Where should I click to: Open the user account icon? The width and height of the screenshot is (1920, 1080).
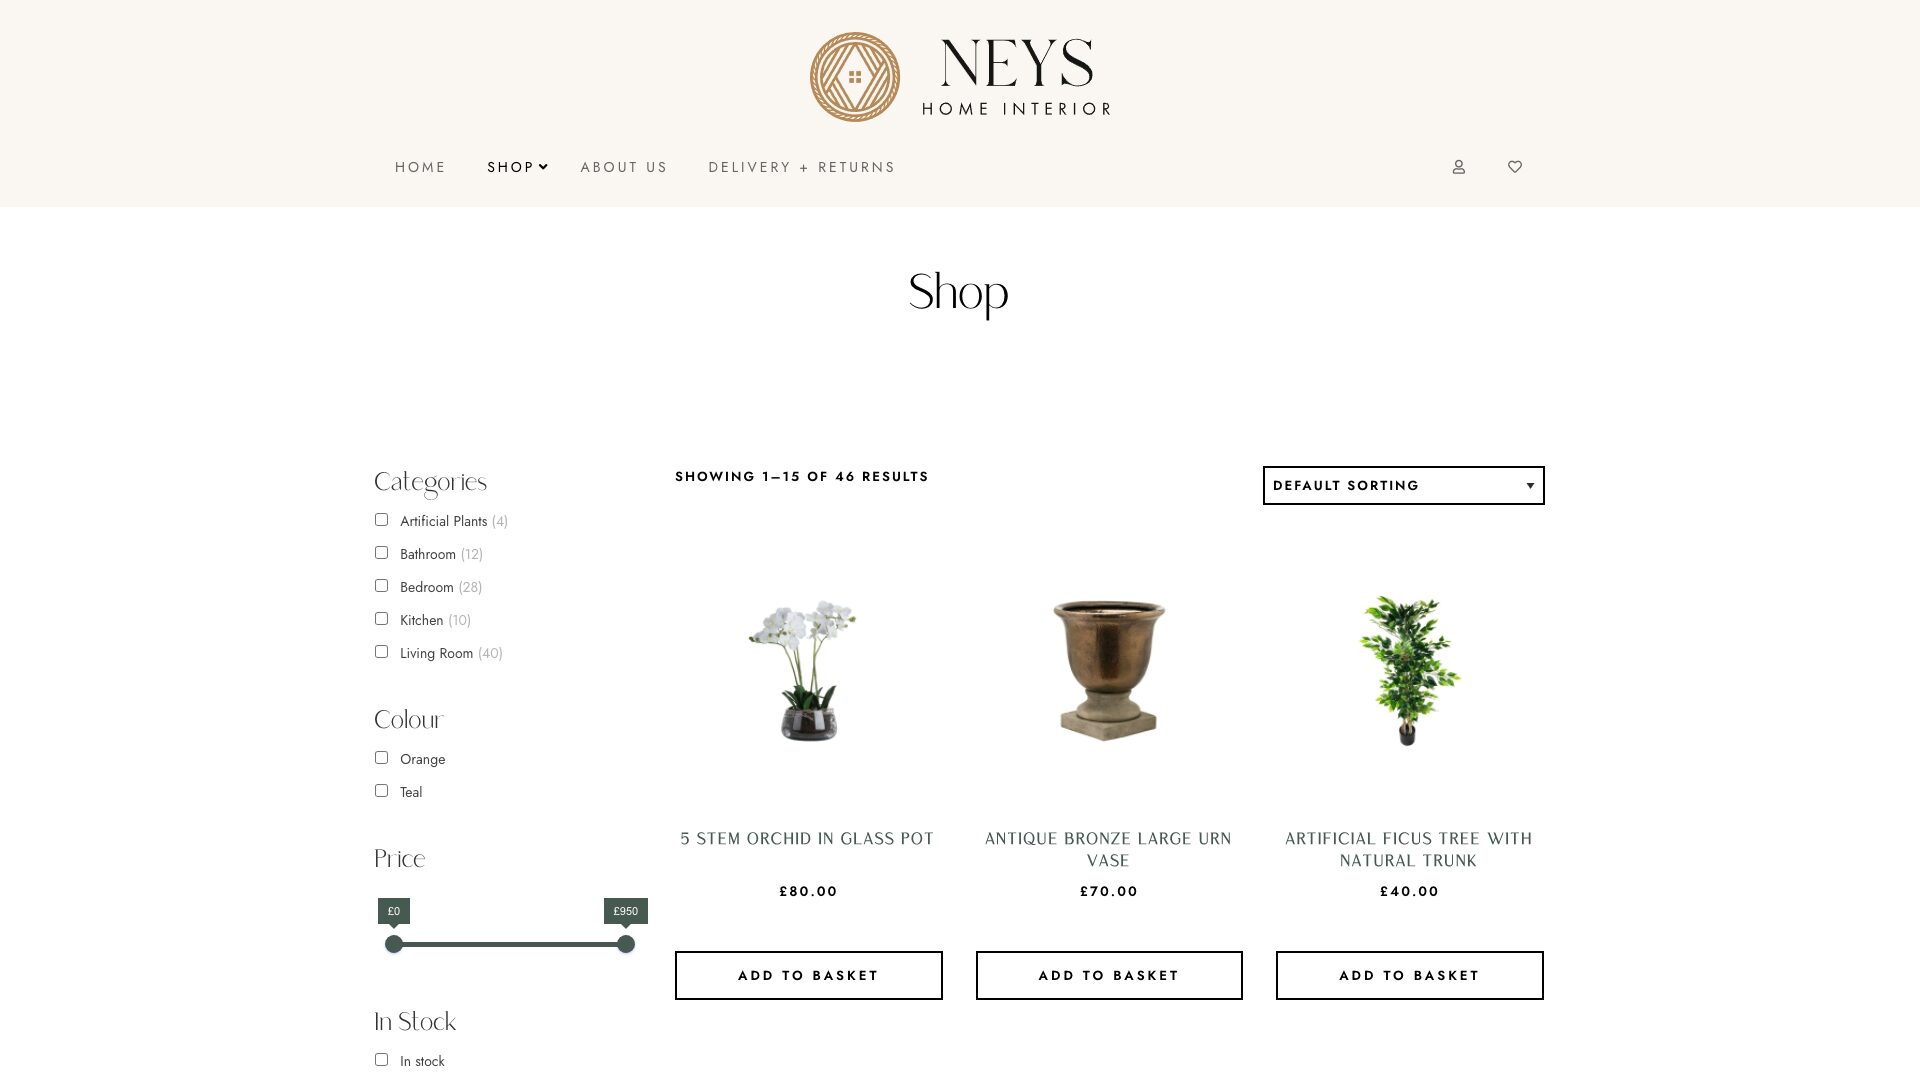tap(1458, 167)
